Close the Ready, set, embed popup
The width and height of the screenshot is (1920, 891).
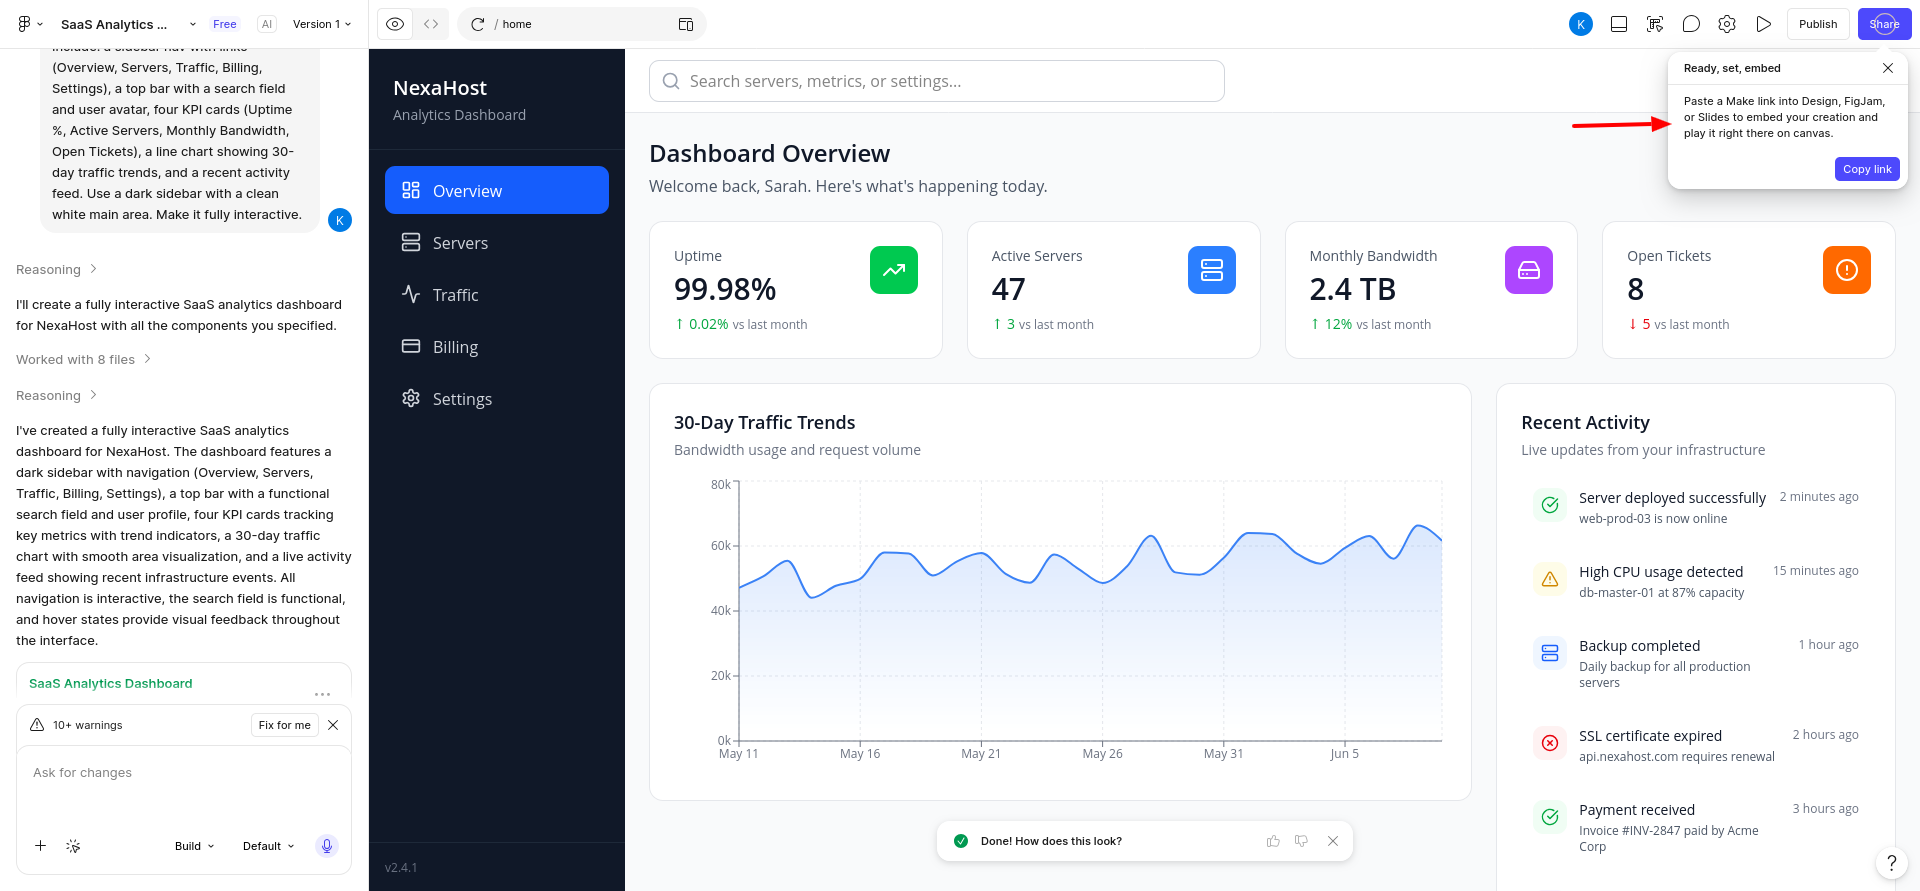[1888, 68]
